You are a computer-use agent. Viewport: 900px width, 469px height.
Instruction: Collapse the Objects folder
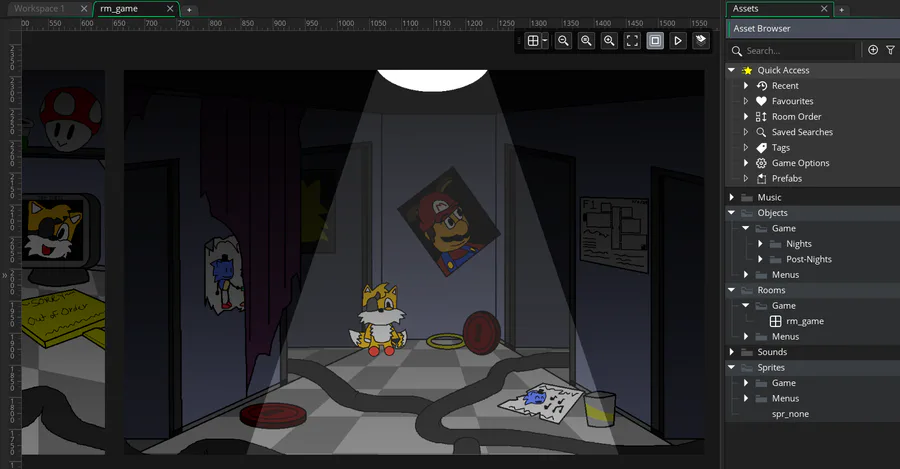[731, 213]
